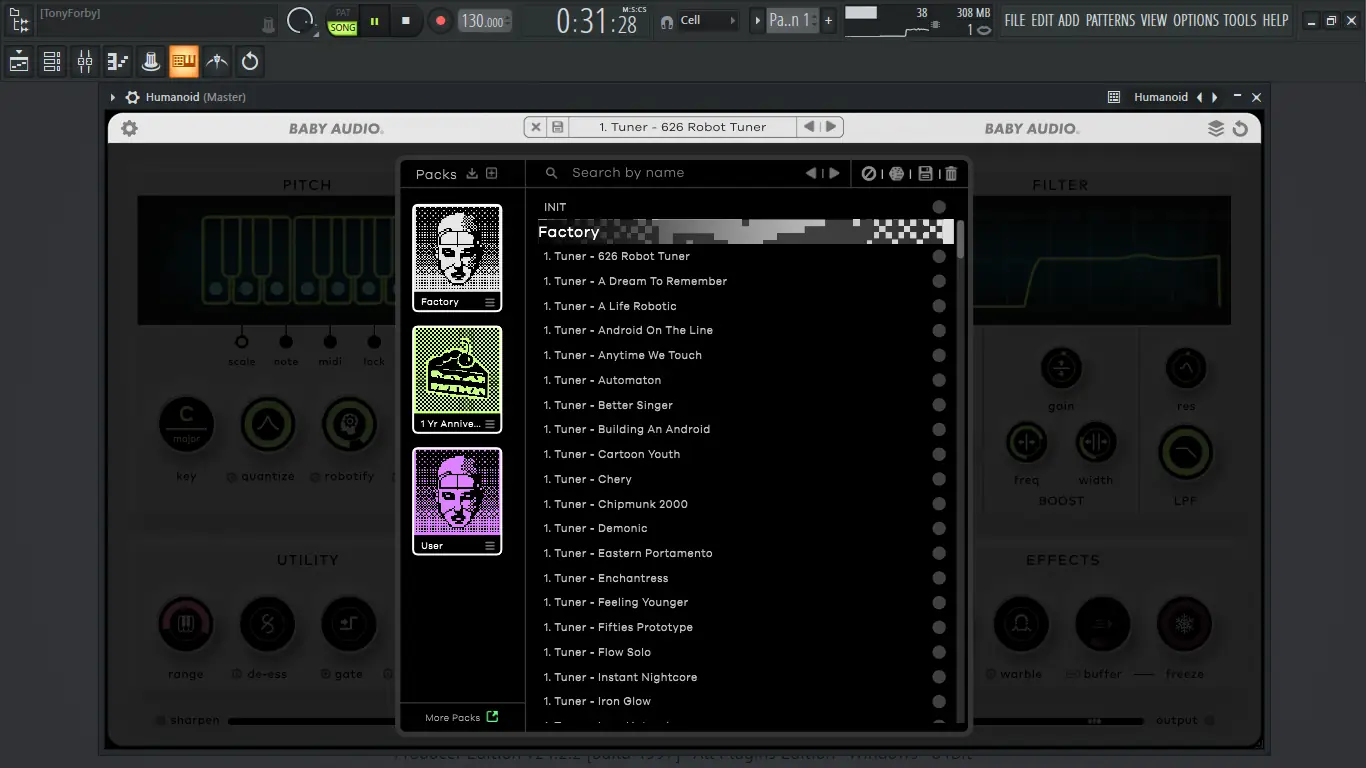This screenshot has height=768, width=1366.
Task: Click the stacked layers icon in Humanoid header
Action: (1216, 128)
